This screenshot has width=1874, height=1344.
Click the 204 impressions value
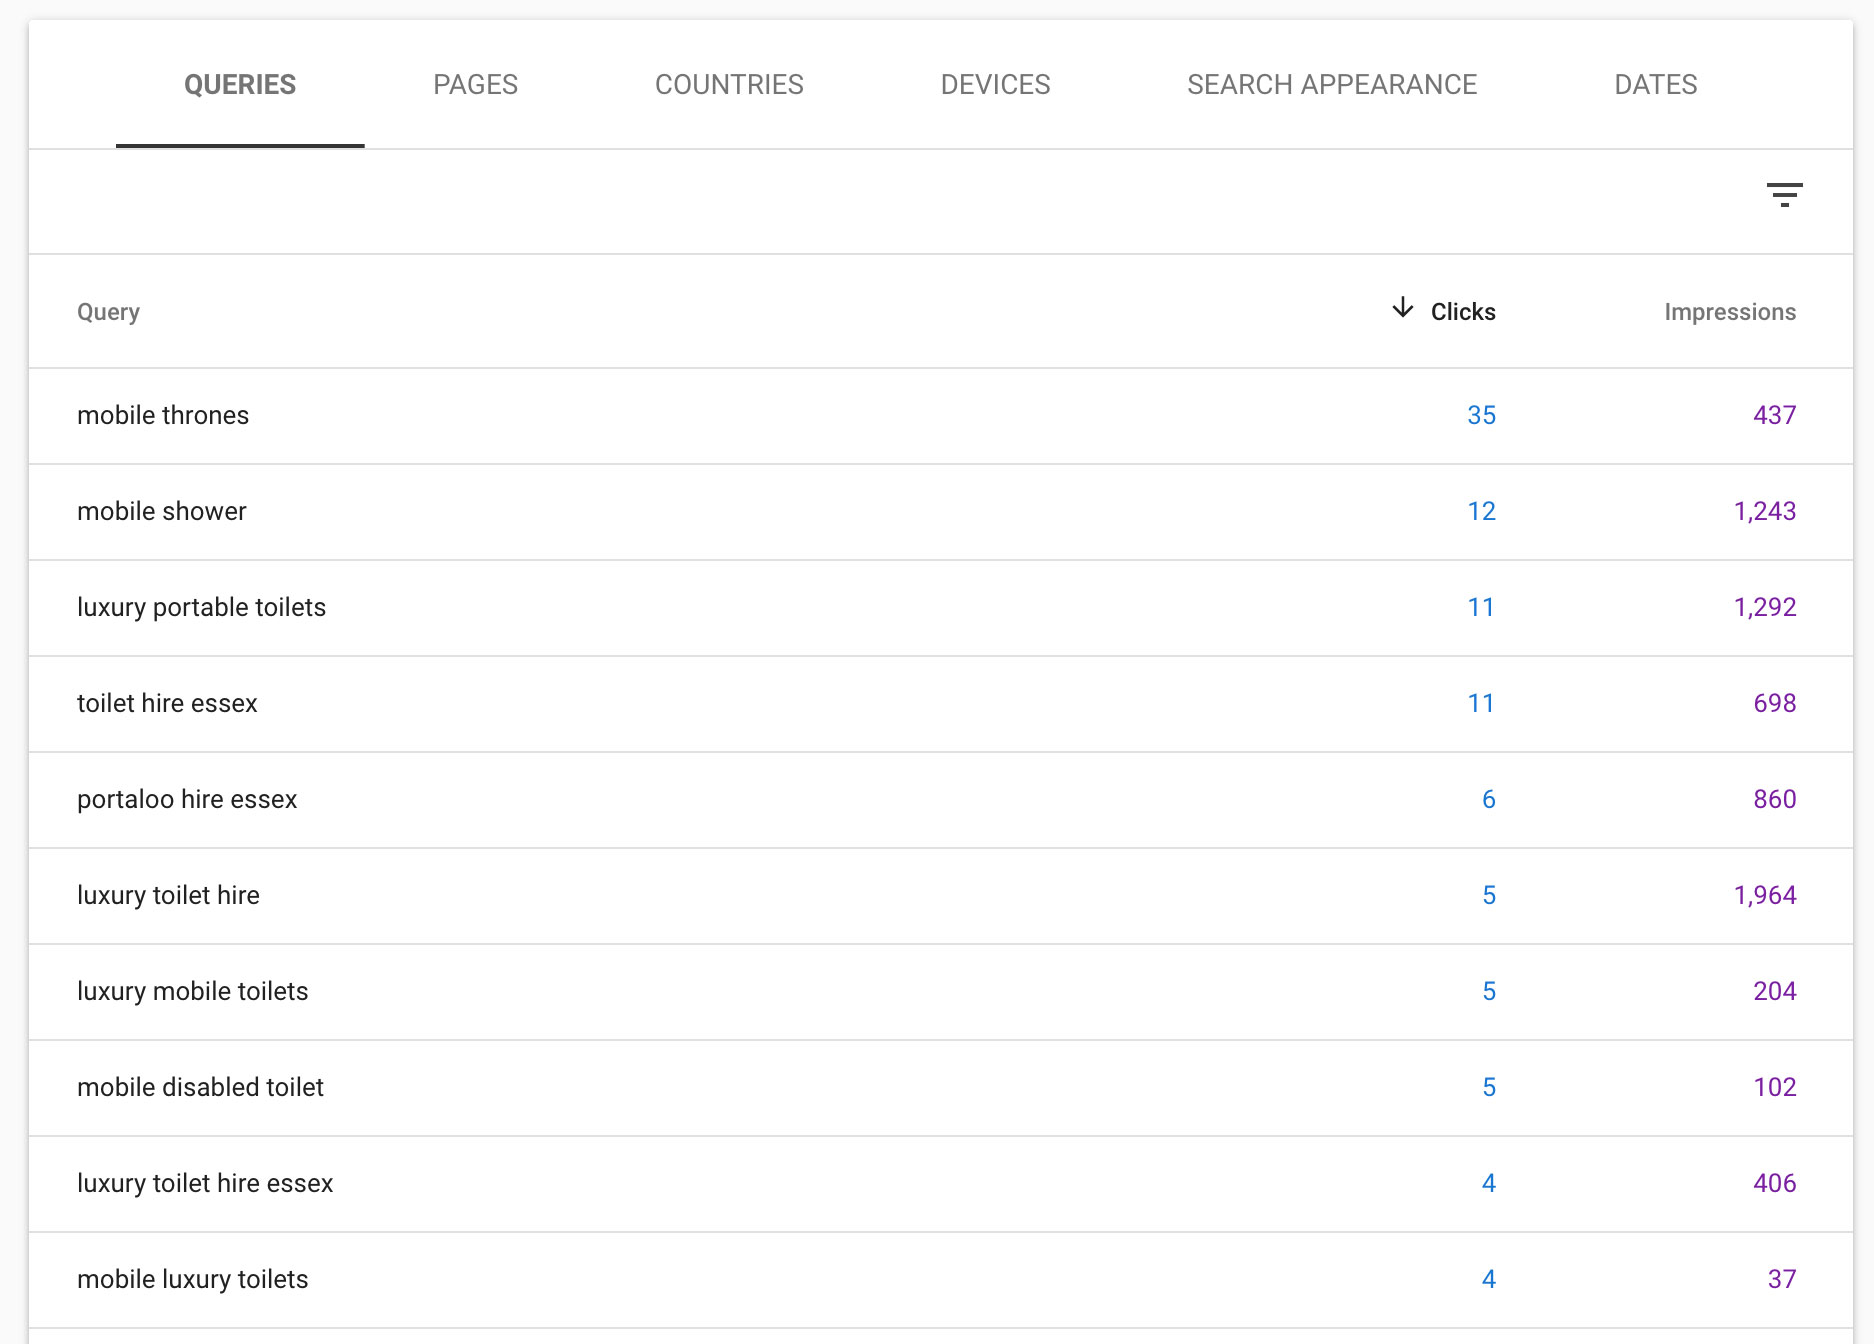click(x=1774, y=991)
